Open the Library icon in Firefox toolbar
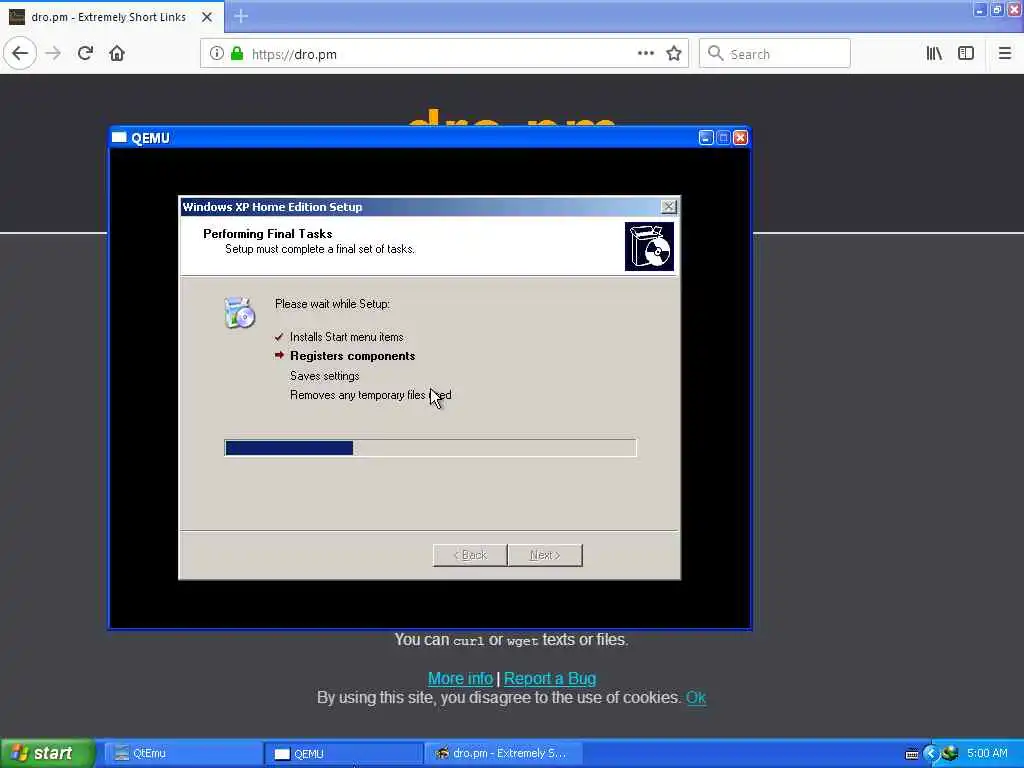 point(934,54)
